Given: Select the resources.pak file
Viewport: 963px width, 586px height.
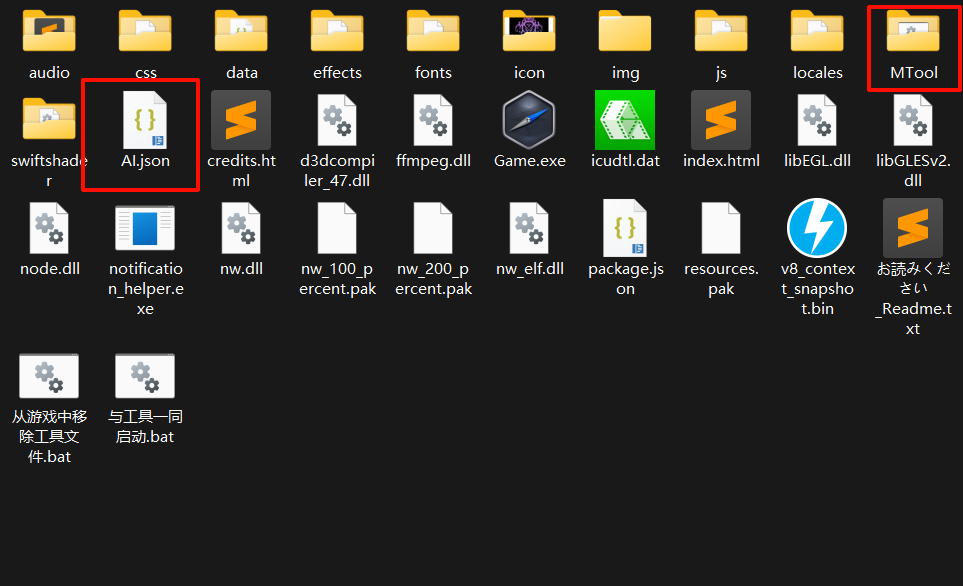Looking at the screenshot, I should coord(720,228).
